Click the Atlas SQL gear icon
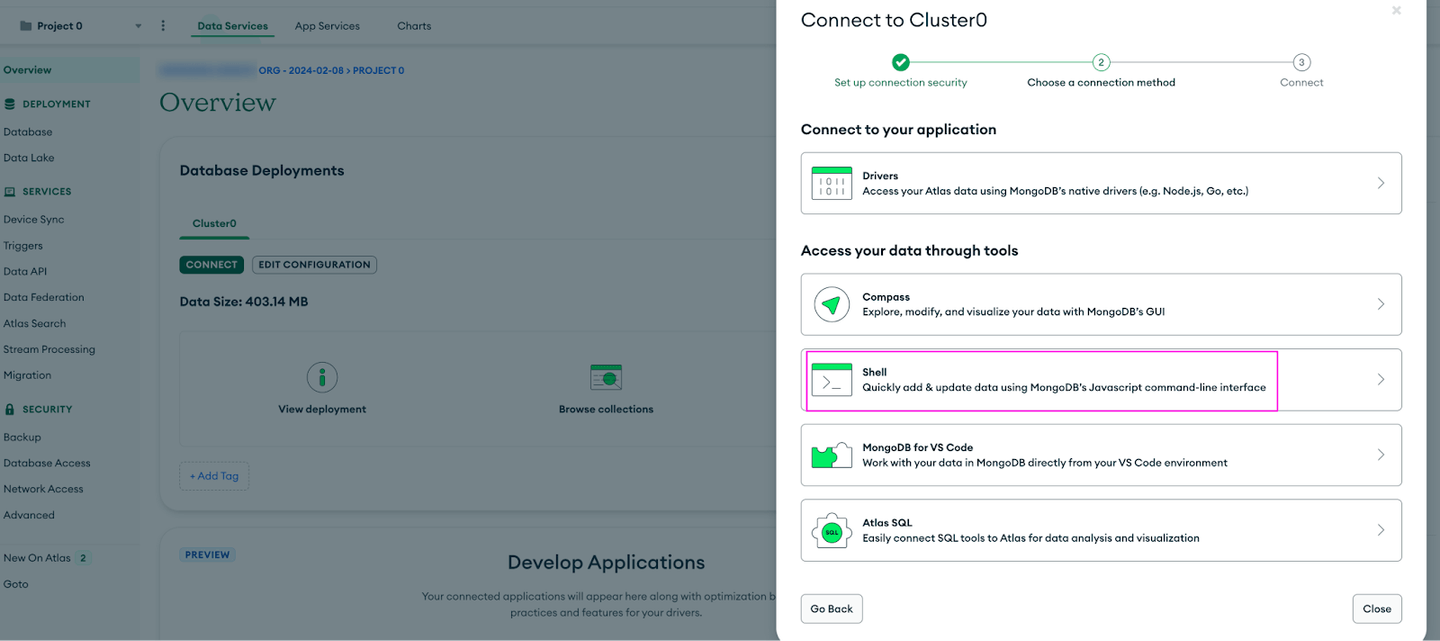This screenshot has width=1440, height=641. coord(831,531)
